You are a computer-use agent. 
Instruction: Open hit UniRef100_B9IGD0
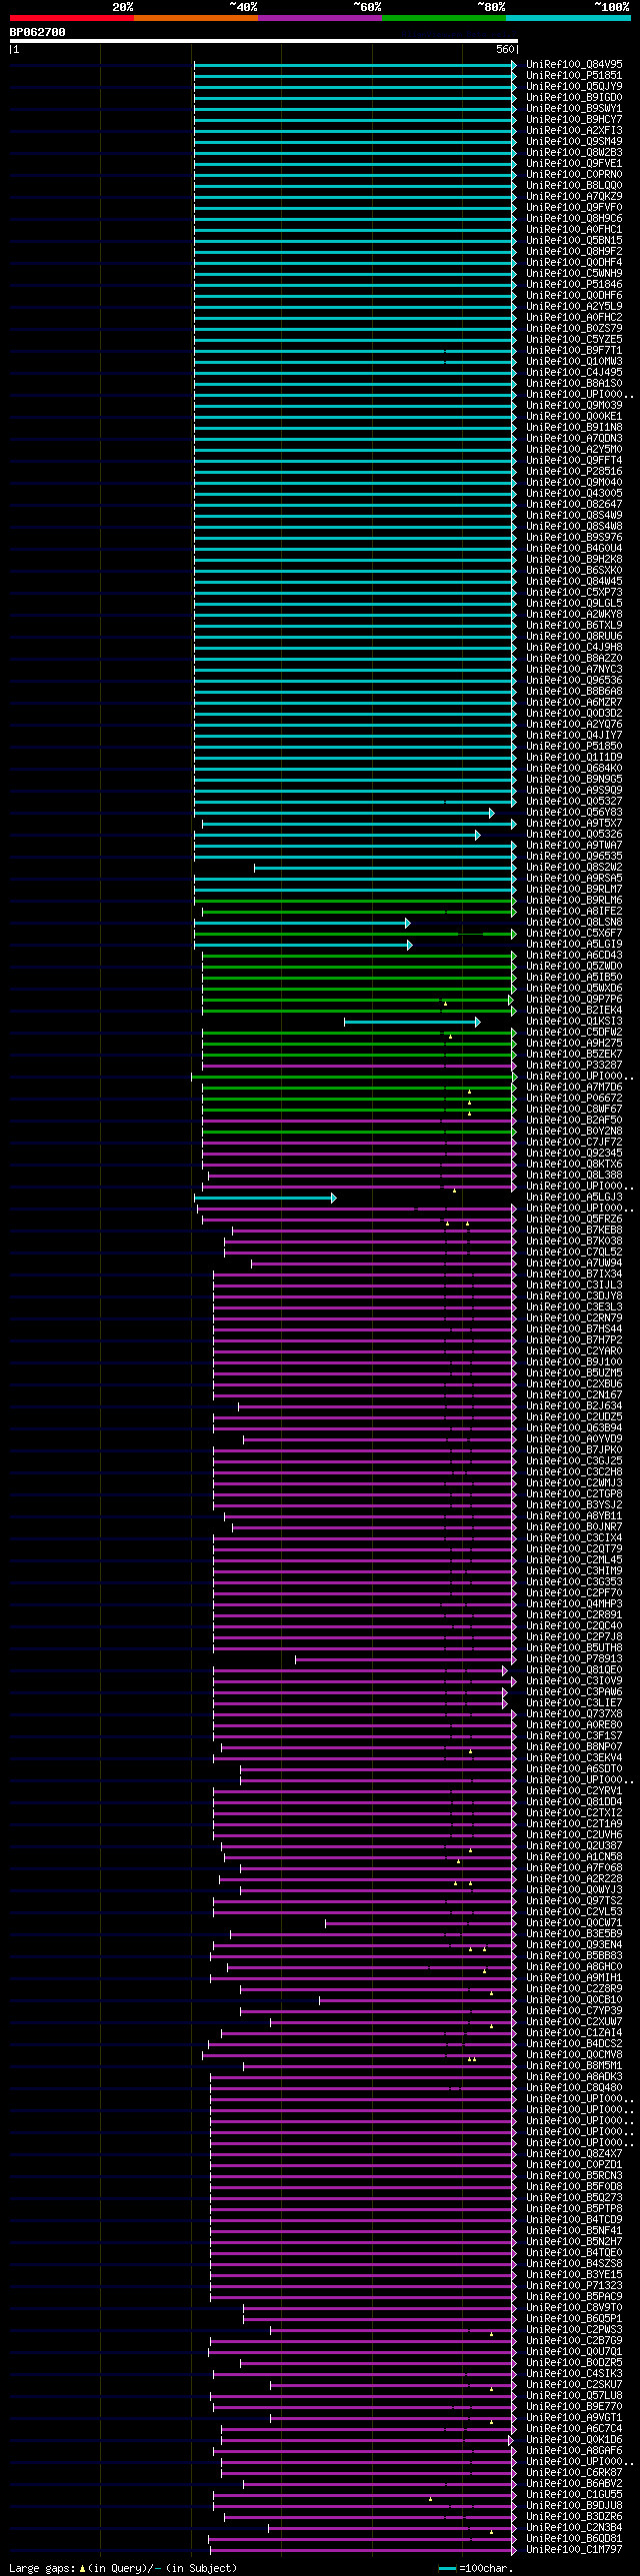tap(574, 98)
